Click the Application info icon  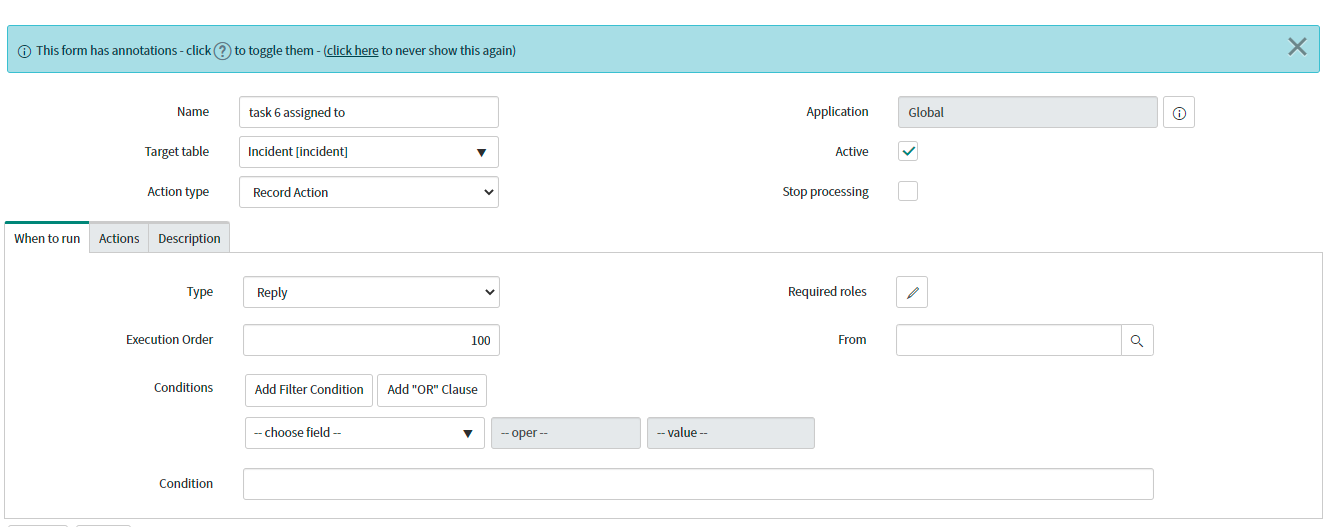[1179, 113]
